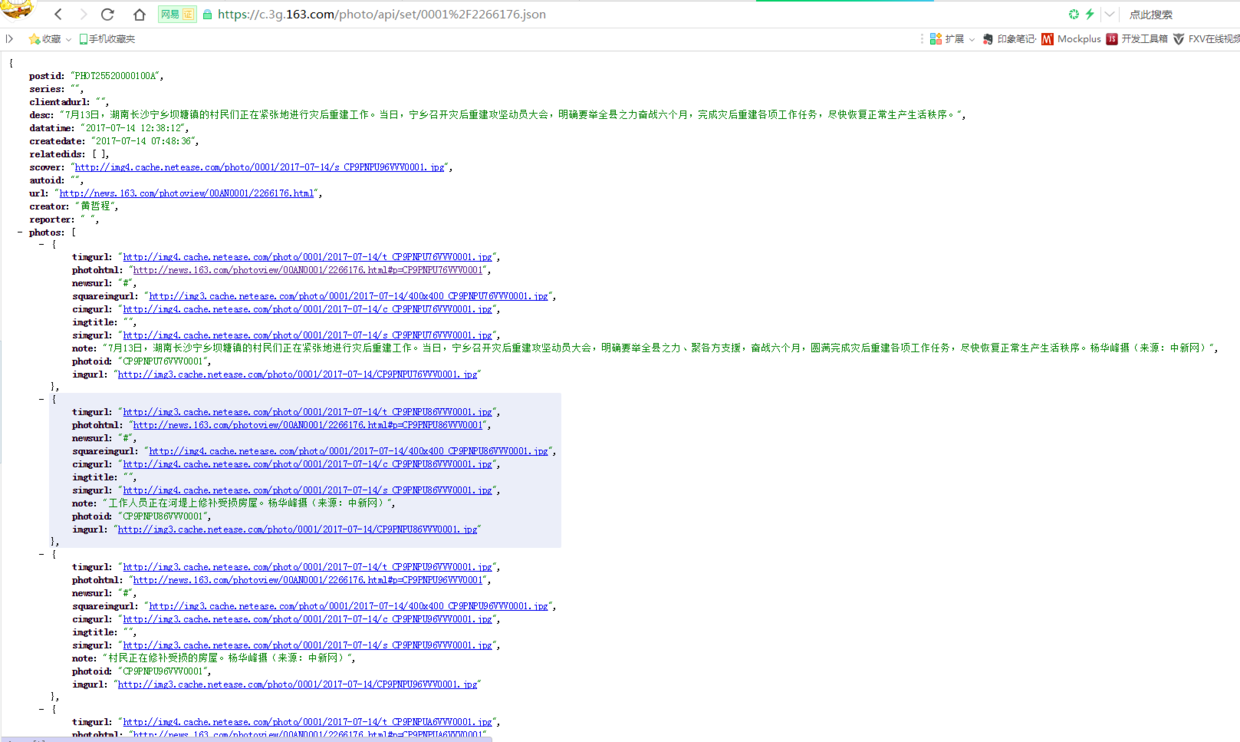Screen dimensions: 1240x742
Task: Click the green lock security icon
Action: point(208,14)
